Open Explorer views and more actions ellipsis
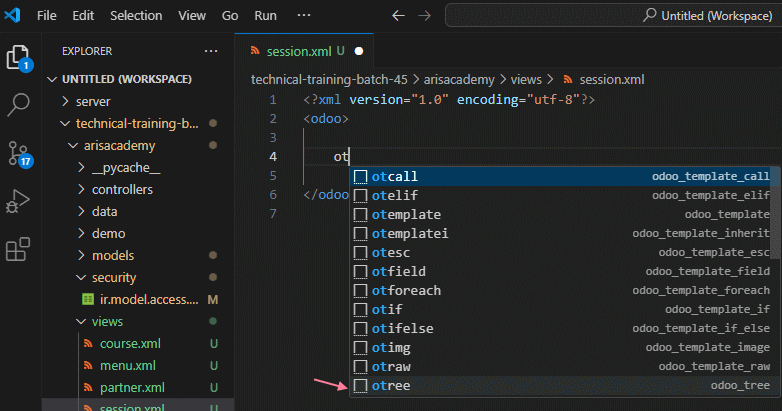This screenshot has height=411, width=782. (x=211, y=51)
